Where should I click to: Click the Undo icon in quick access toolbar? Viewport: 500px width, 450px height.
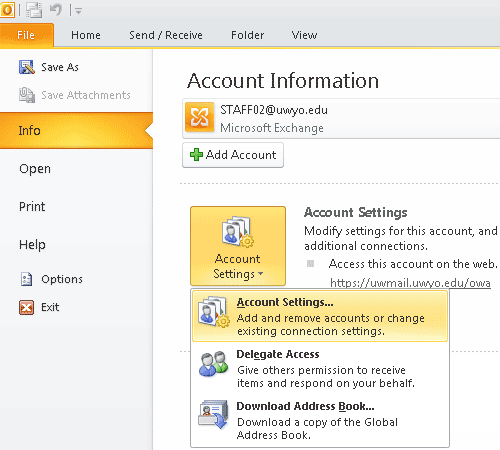[56, 10]
